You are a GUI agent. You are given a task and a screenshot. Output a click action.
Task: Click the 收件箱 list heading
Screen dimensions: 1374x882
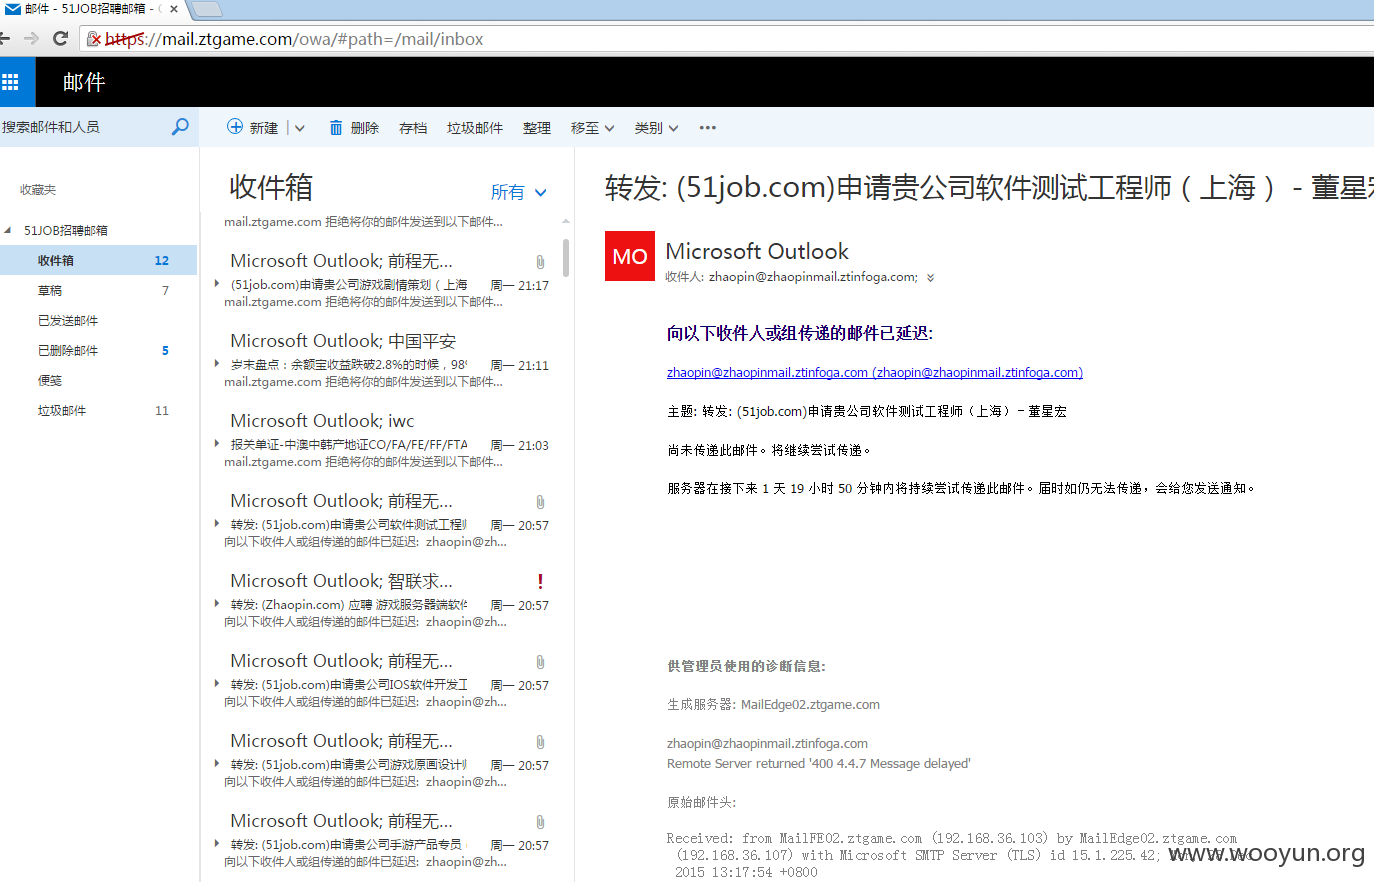coord(271,187)
